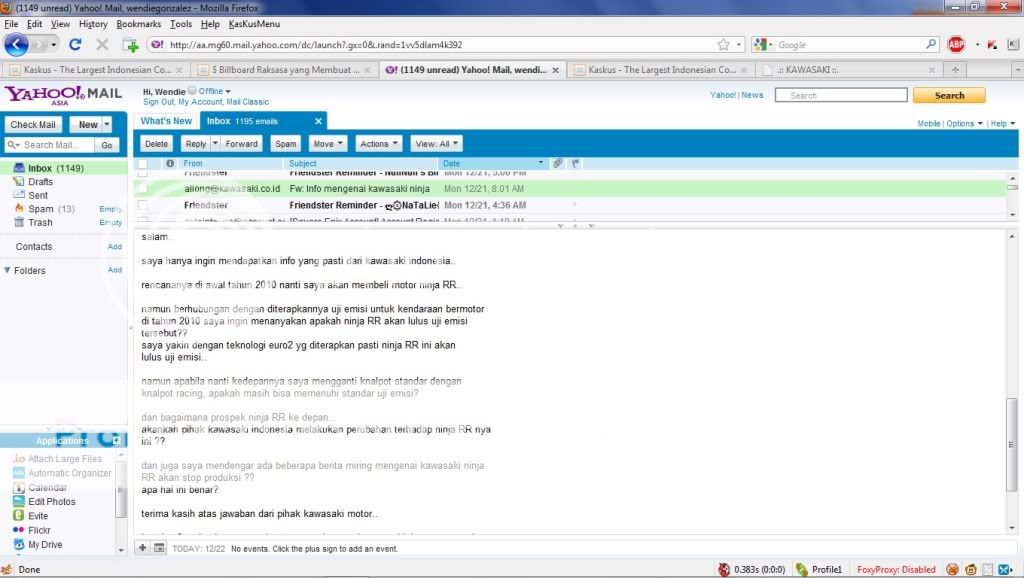This screenshot has width=1024, height=578.
Task: Tick the select-all emails checkbox in the header
Action: tap(142, 163)
